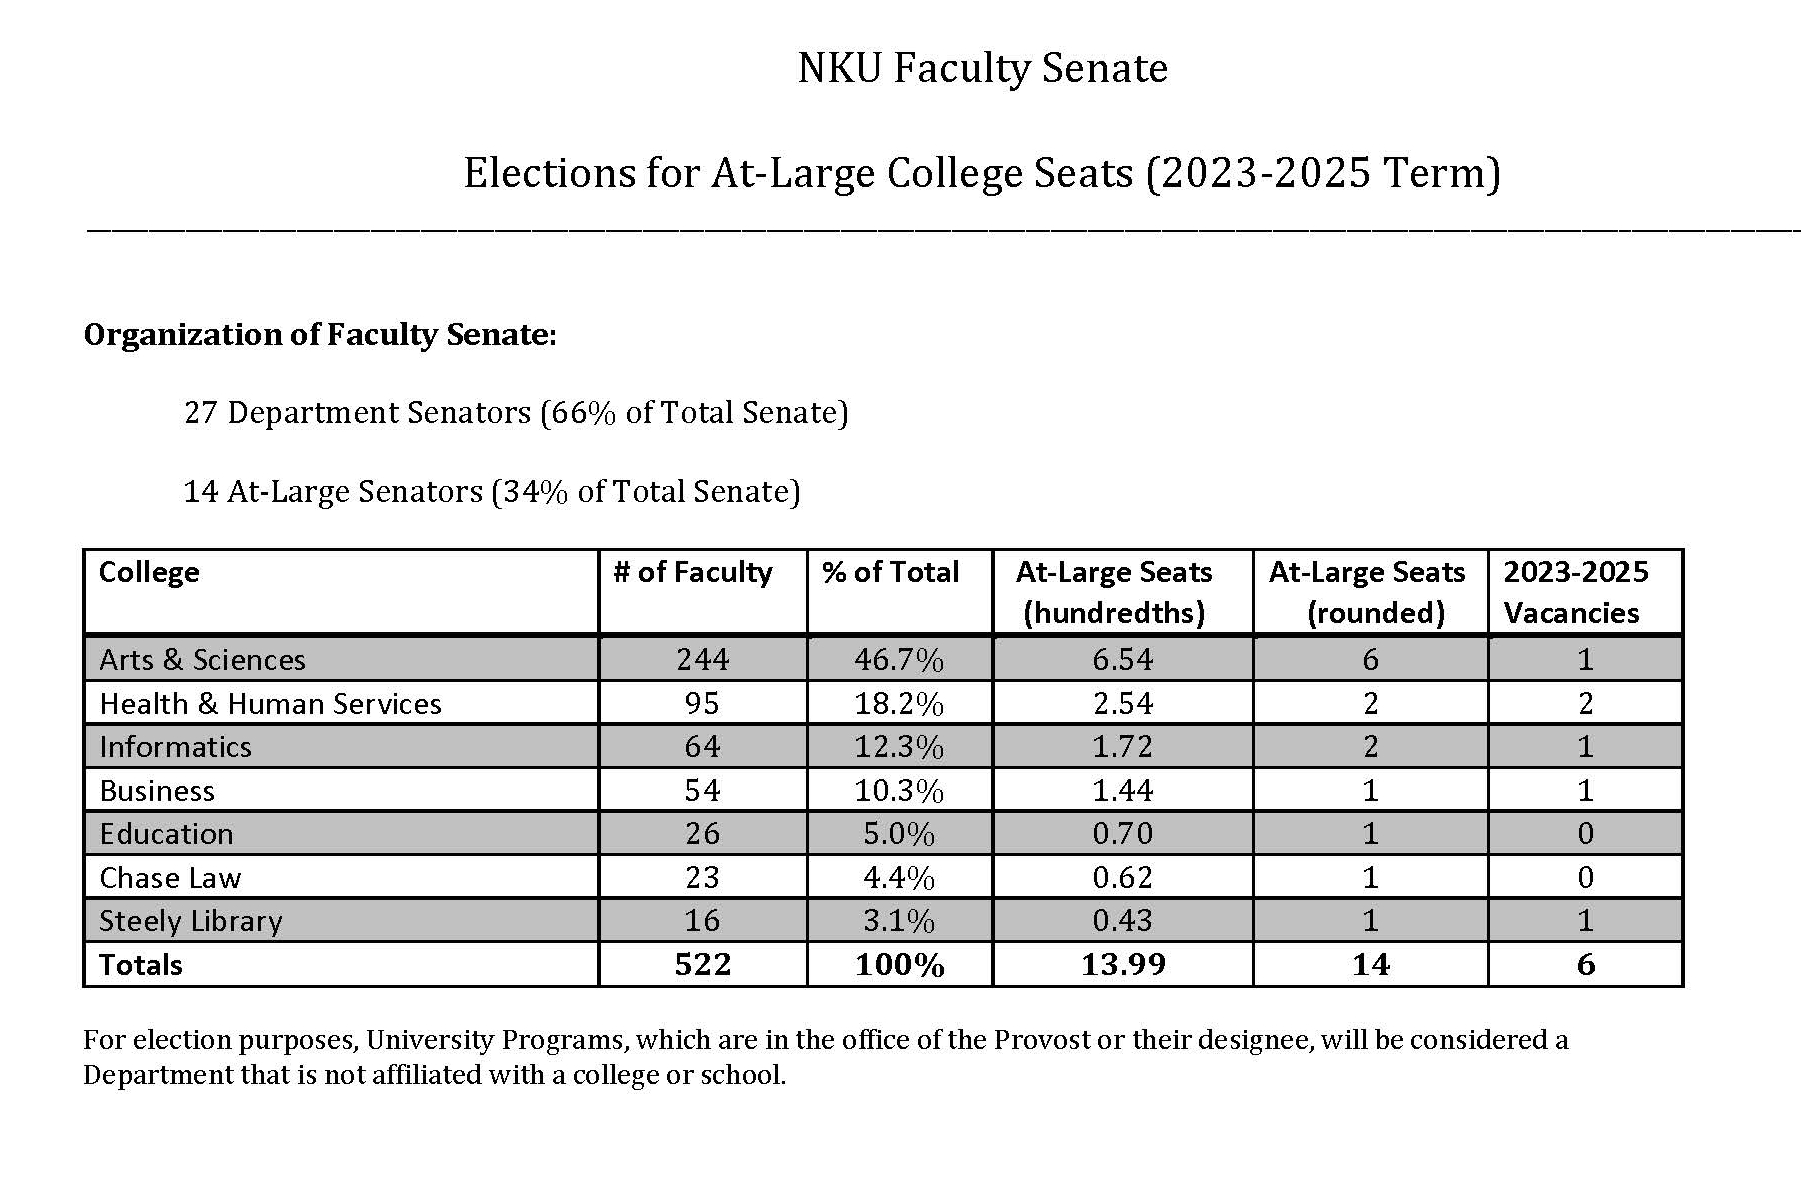Select the Steely Library row label
The height and width of the screenshot is (1177, 1801).
(190, 921)
